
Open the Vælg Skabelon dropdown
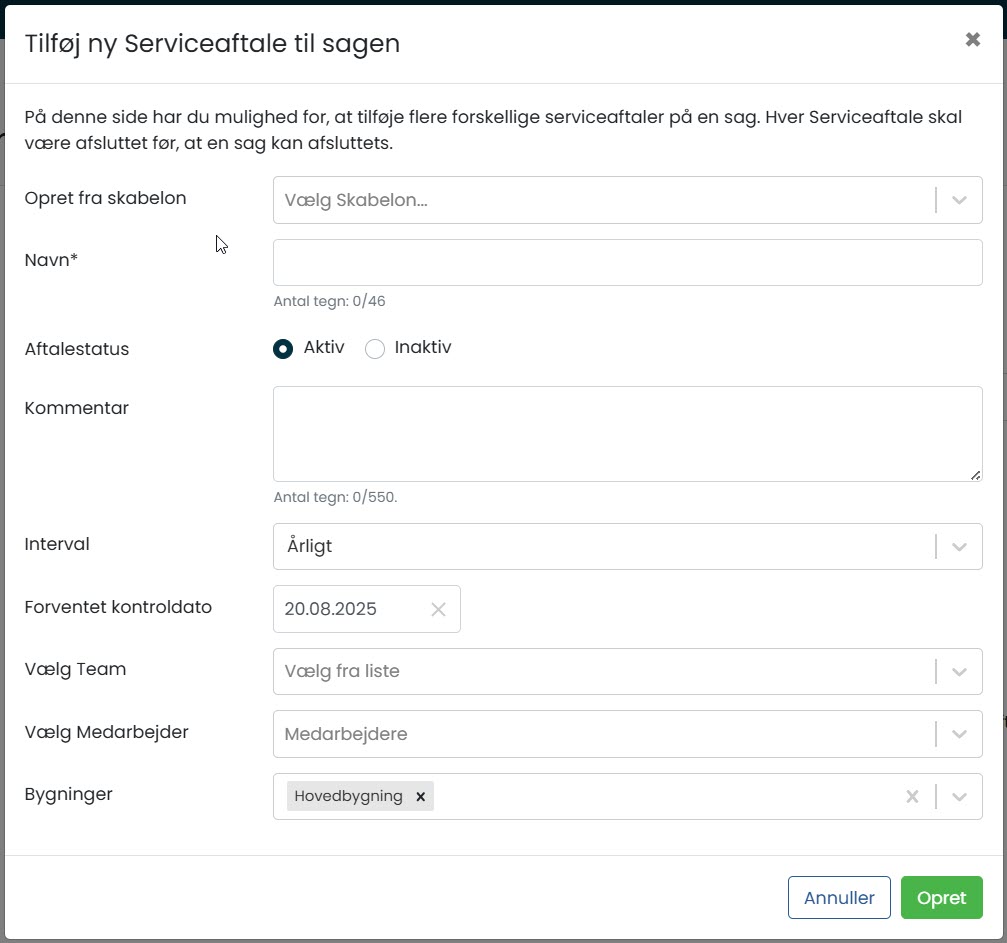coord(600,200)
